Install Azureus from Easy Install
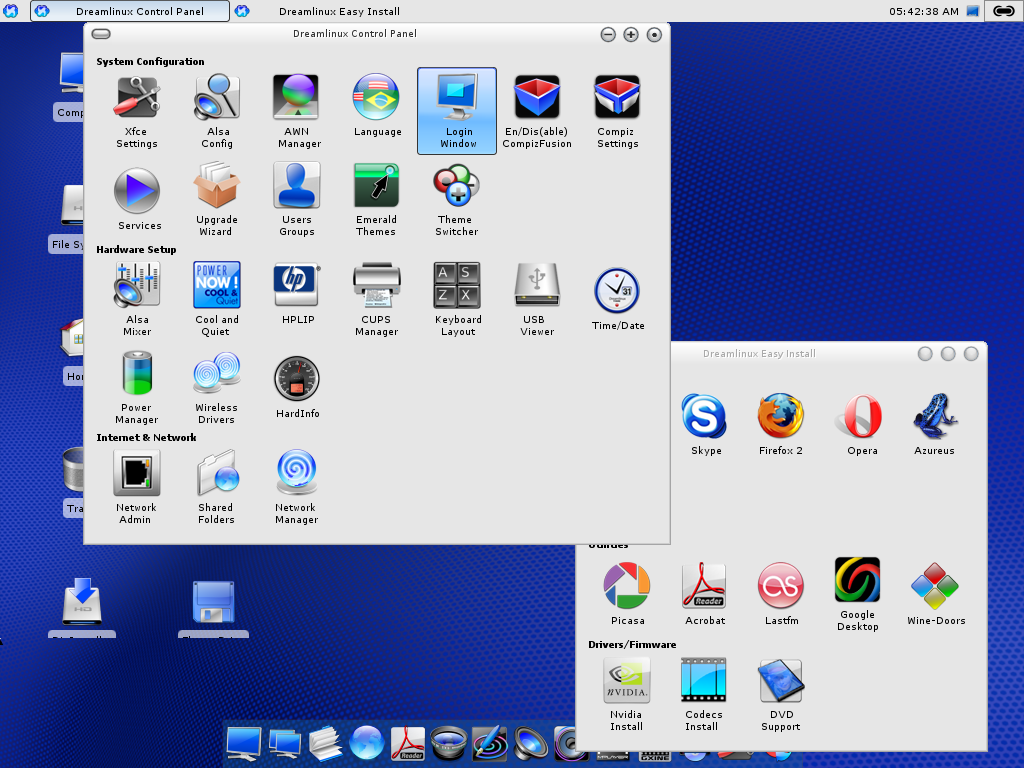The height and width of the screenshot is (768, 1024). [x=935, y=424]
